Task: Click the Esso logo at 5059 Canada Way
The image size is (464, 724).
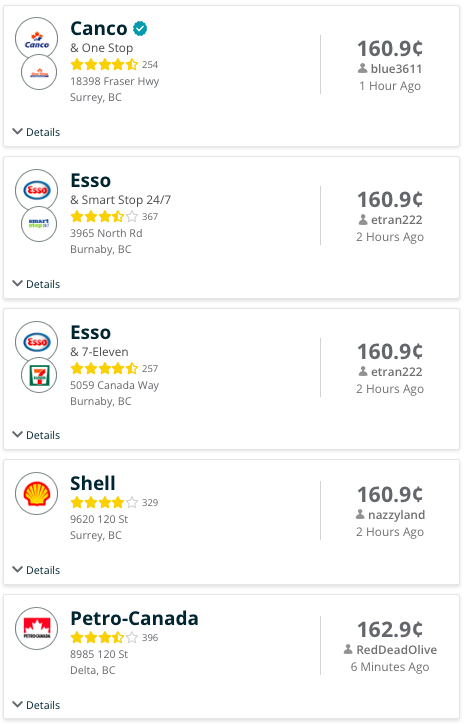Action: point(36,342)
